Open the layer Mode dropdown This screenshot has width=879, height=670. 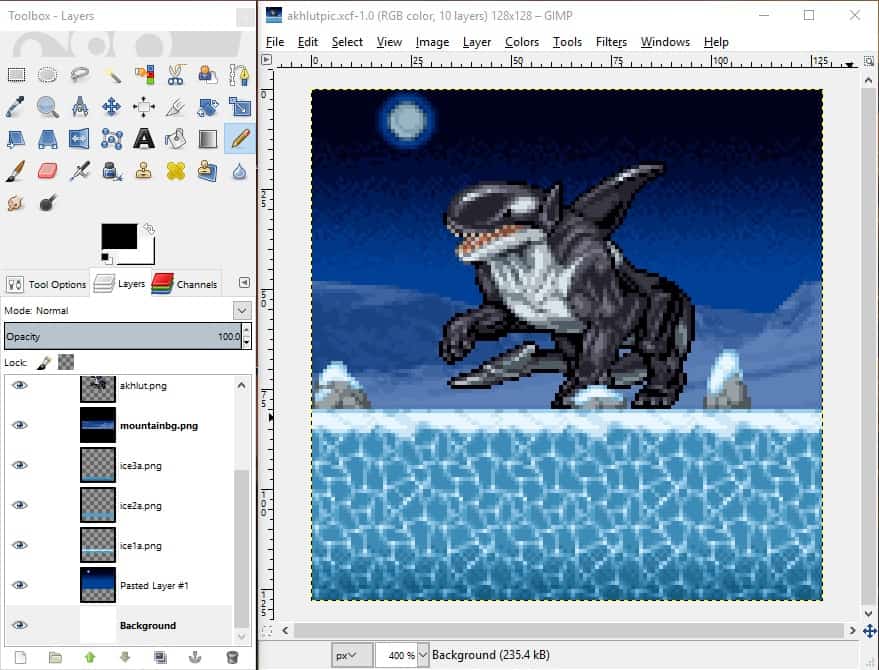pos(242,310)
